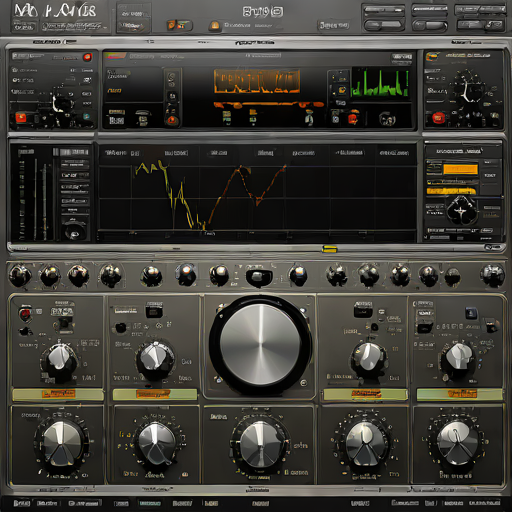This screenshot has height=512, width=512.
Task: Select the first label in the bottom status bar
Action: point(22,503)
